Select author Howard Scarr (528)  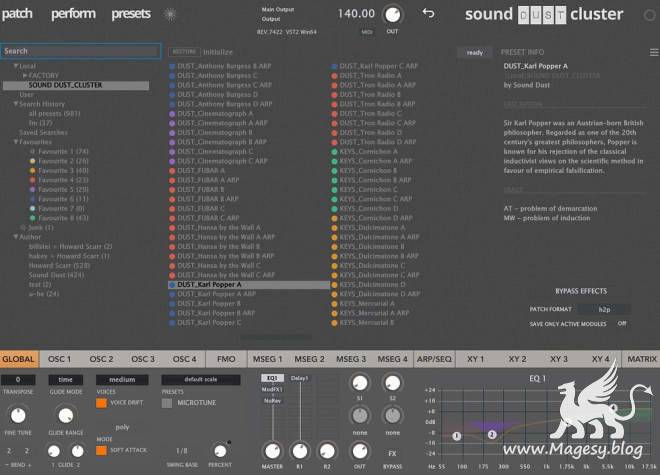pos(59,265)
